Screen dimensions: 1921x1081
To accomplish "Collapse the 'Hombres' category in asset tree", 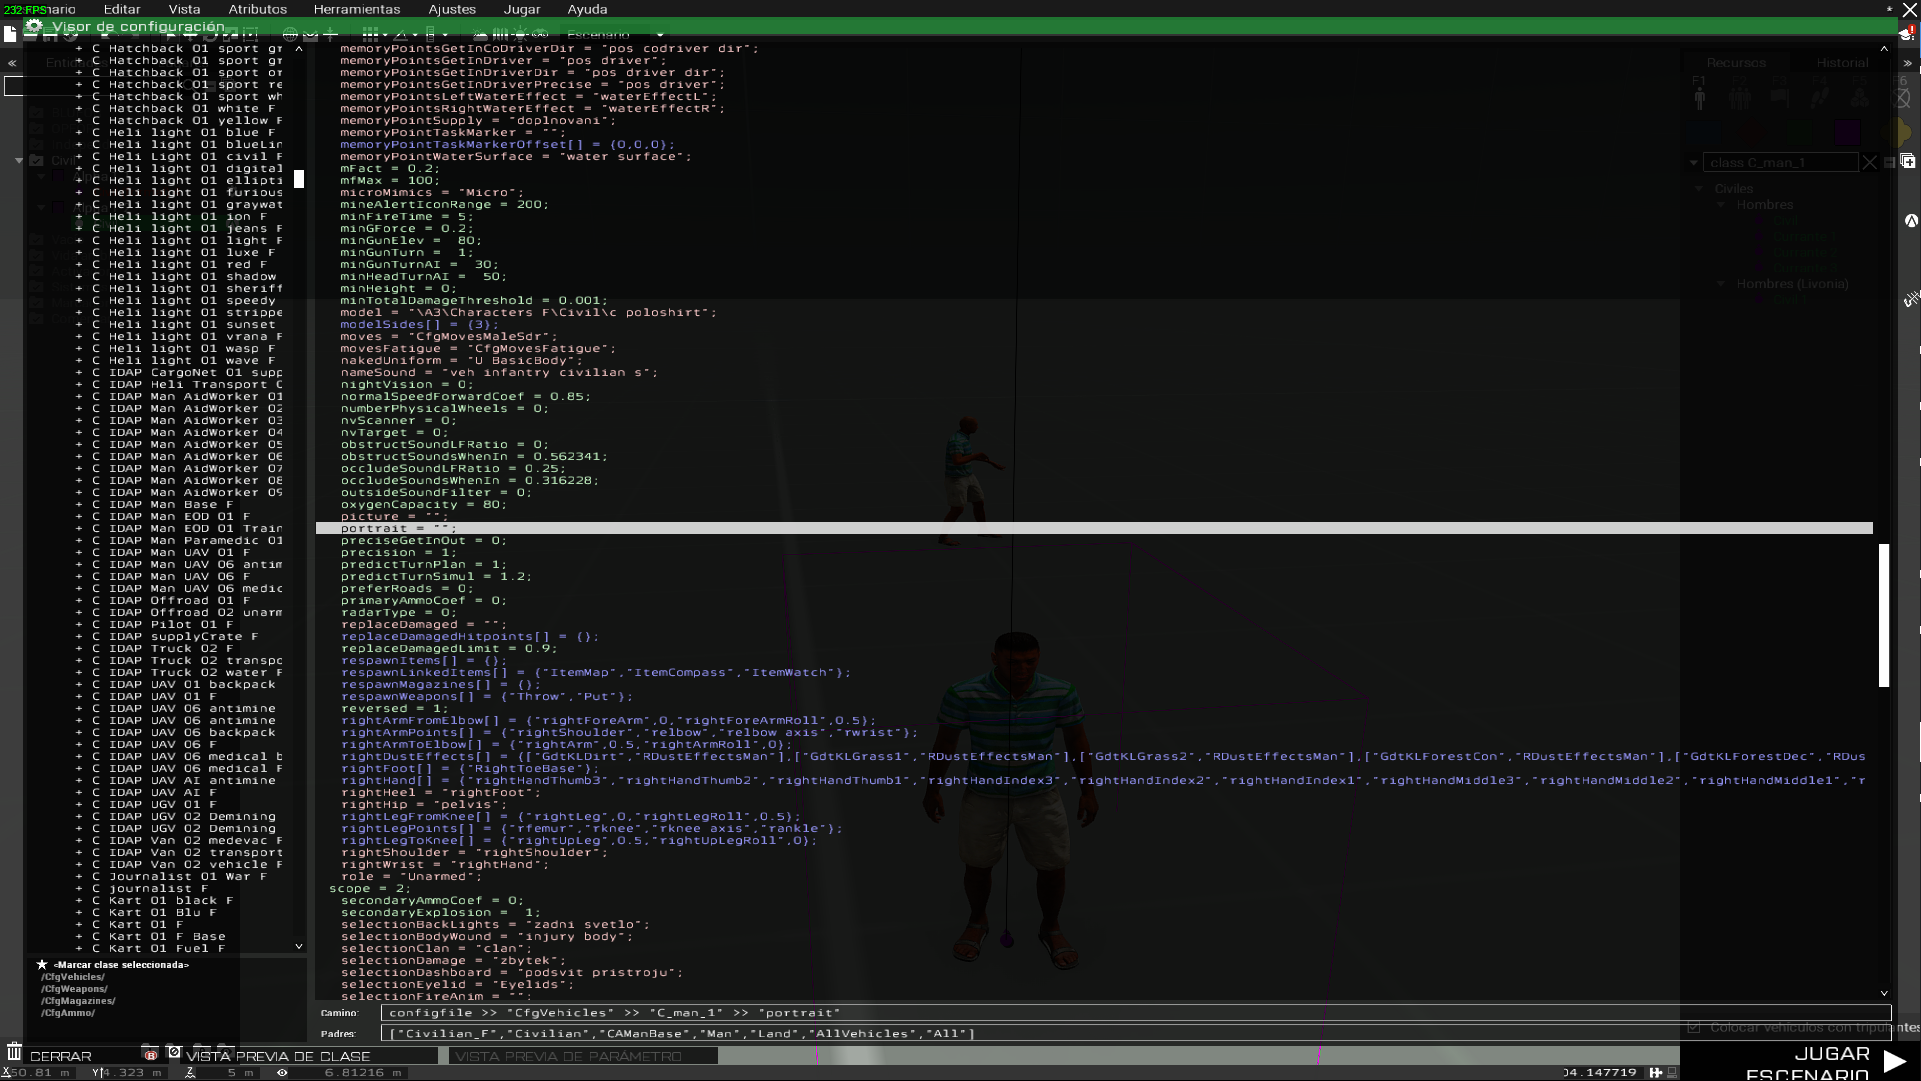I will (x=1721, y=205).
